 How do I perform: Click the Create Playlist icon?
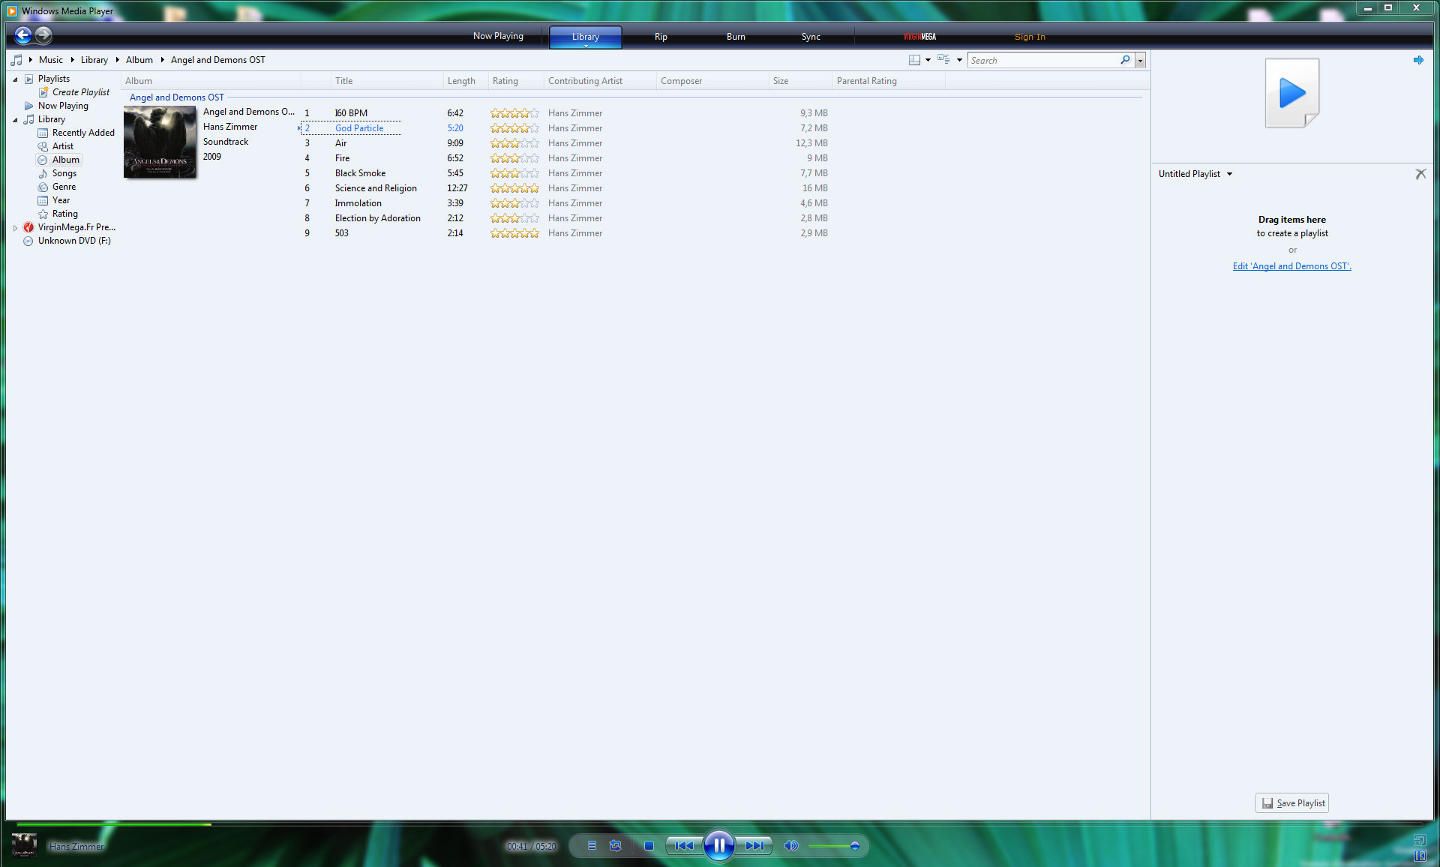pyautogui.click(x=43, y=92)
